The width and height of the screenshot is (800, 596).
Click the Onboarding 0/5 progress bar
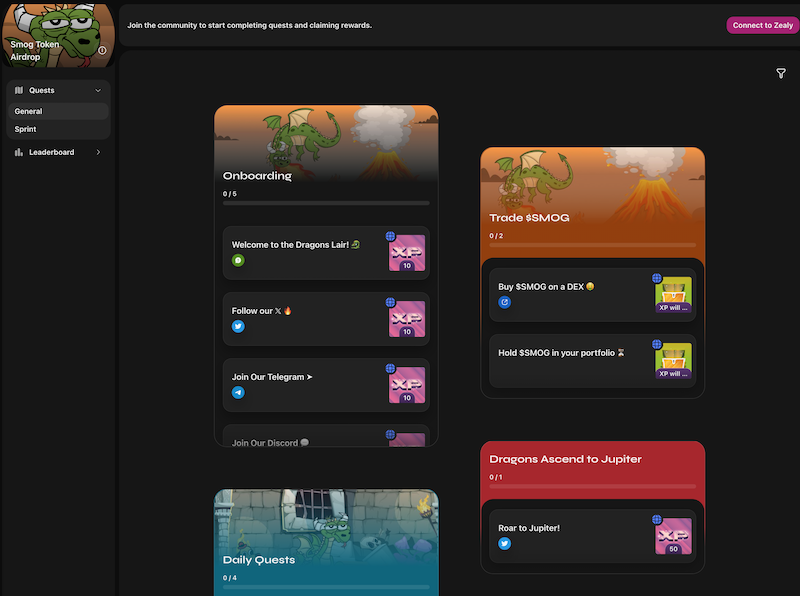click(x=326, y=203)
